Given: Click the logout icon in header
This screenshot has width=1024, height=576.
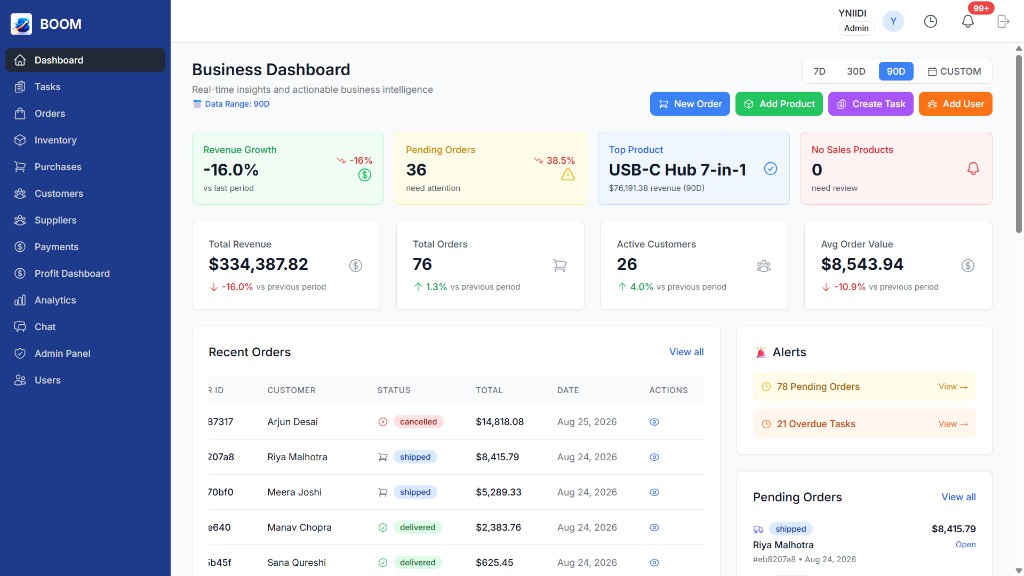Looking at the screenshot, I should point(1003,22).
